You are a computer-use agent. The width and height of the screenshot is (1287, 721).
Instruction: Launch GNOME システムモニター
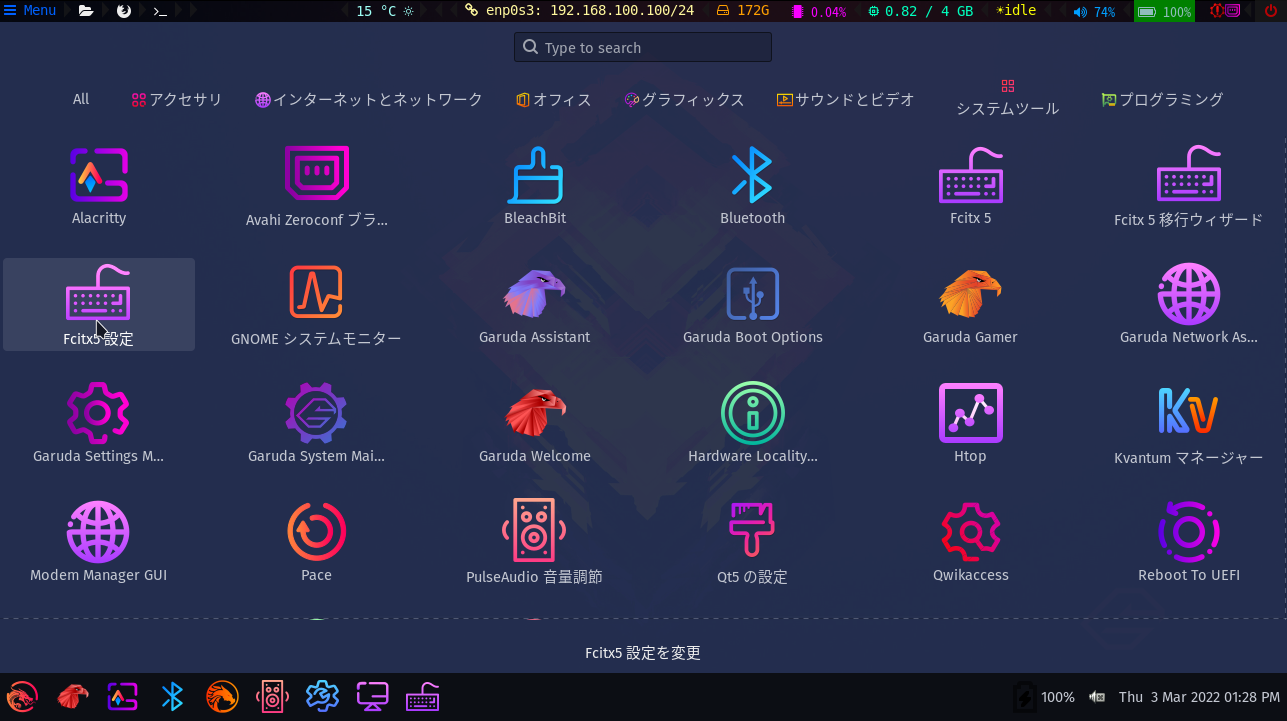pos(316,306)
